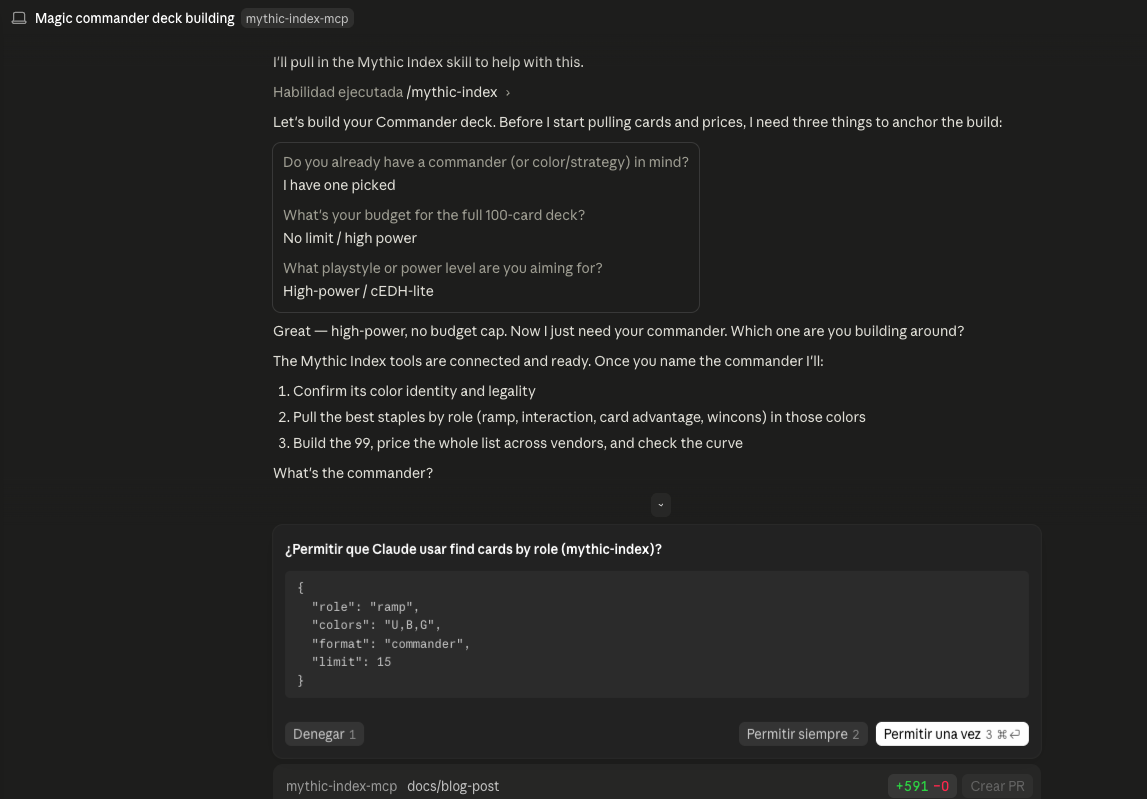Viewport: 1147px width, 799px height.
Task: Open the mythic-index-mcp tag in header
Action: click(297, 18)
